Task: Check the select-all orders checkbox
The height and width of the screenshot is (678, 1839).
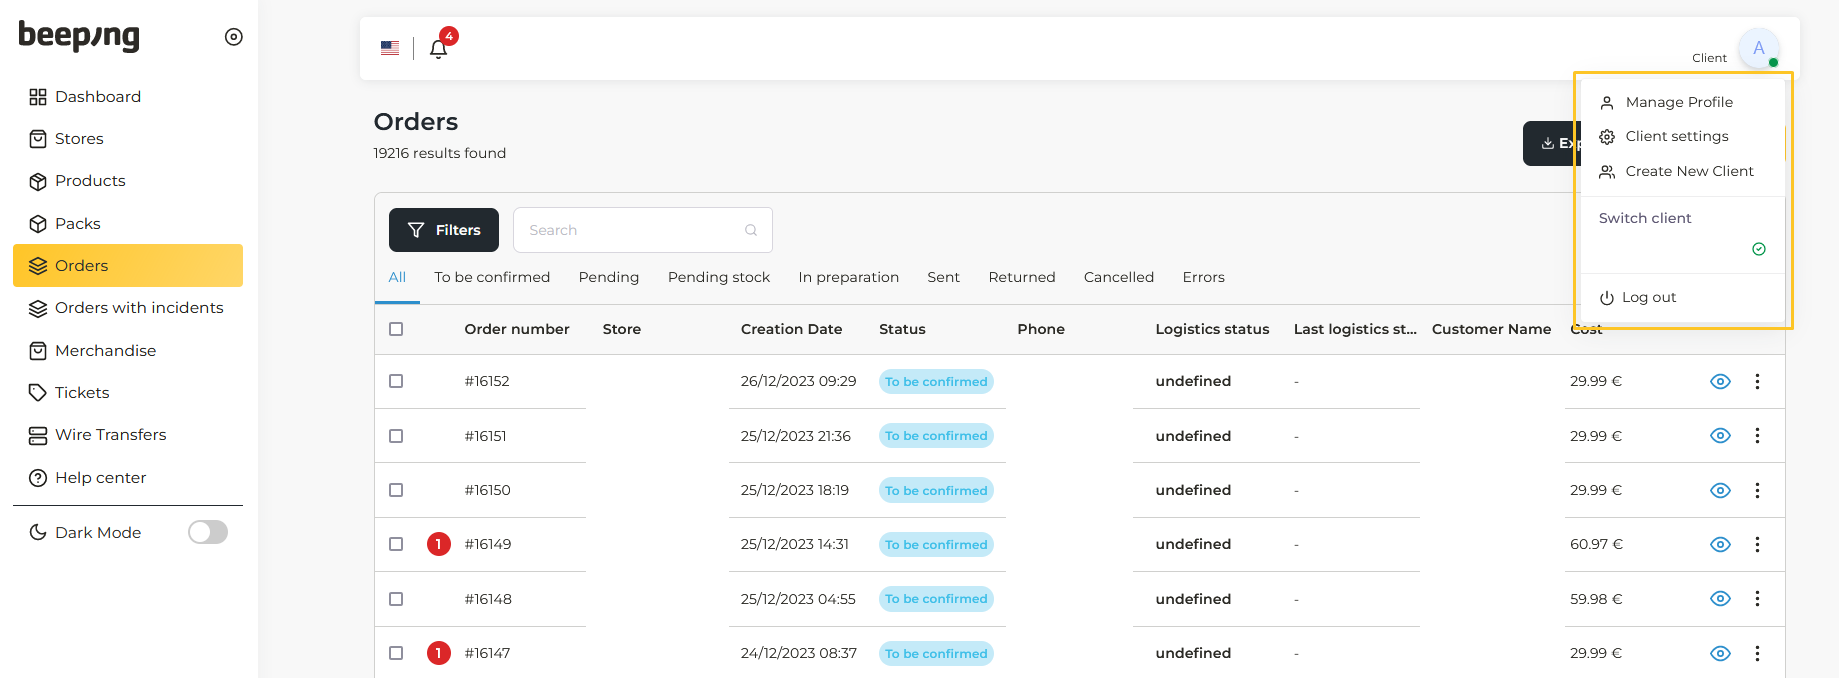Action: (396, 329)
